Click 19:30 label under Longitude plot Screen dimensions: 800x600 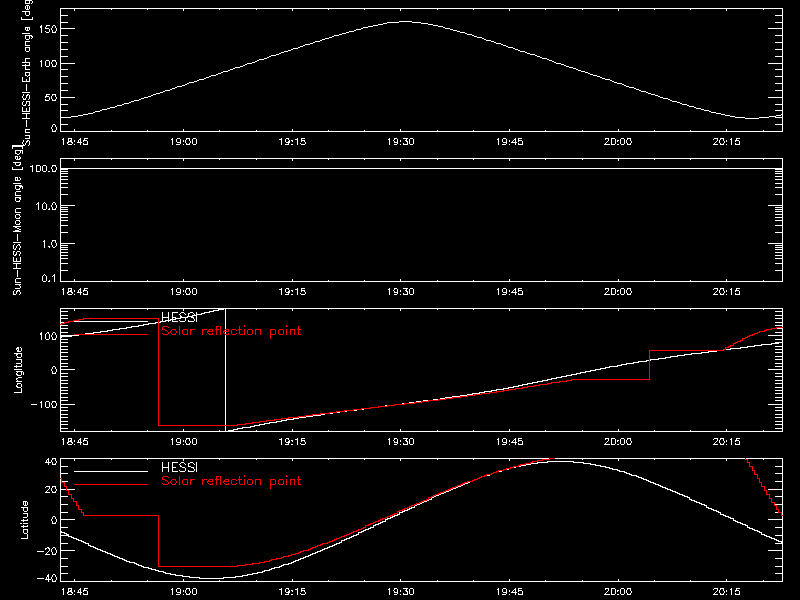[x=401, y=442]
